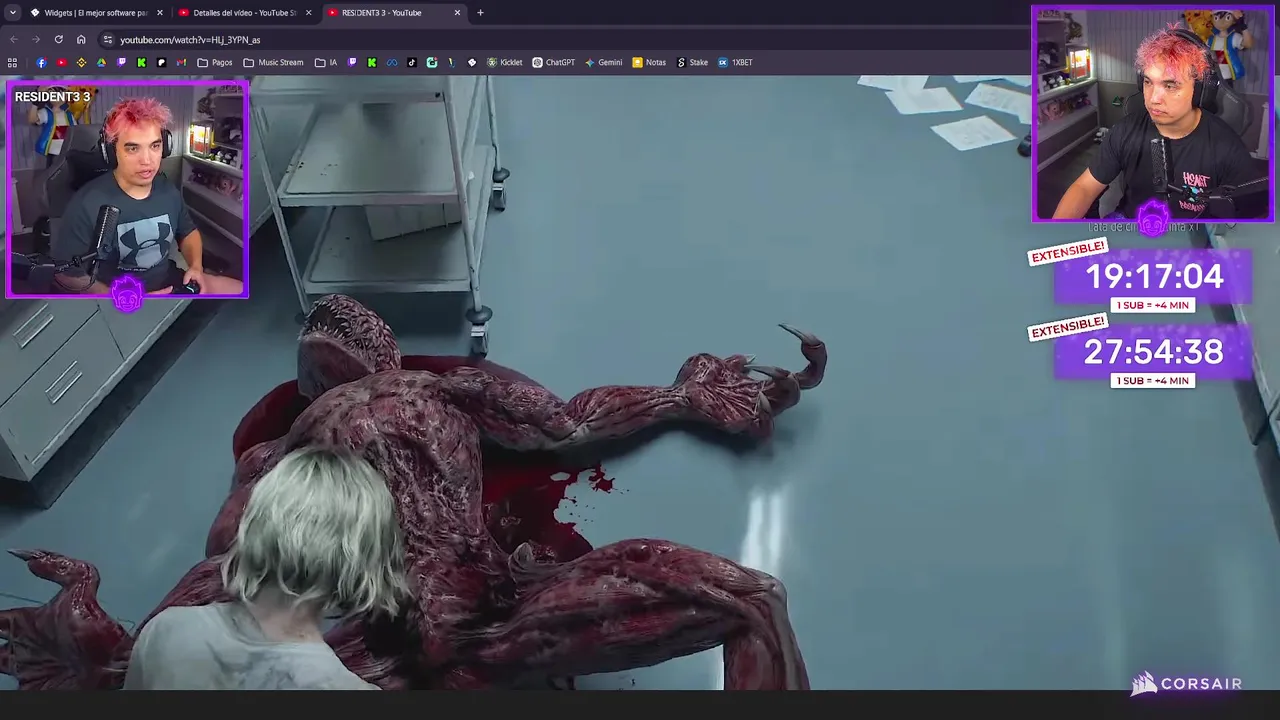Open the Stake bookmark
1280x720 pixels.
[692, 62]
